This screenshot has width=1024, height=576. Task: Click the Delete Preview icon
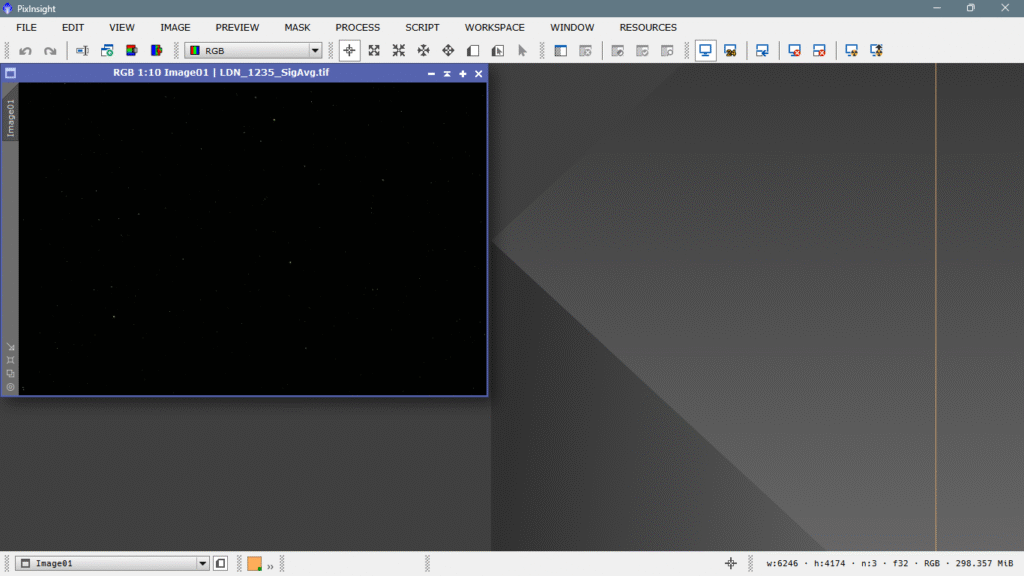[x=585, y=51]
